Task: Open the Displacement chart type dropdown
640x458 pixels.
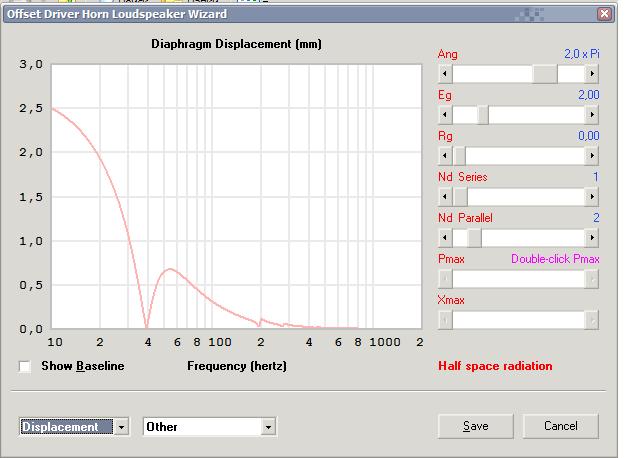Action: coord(121,427)
